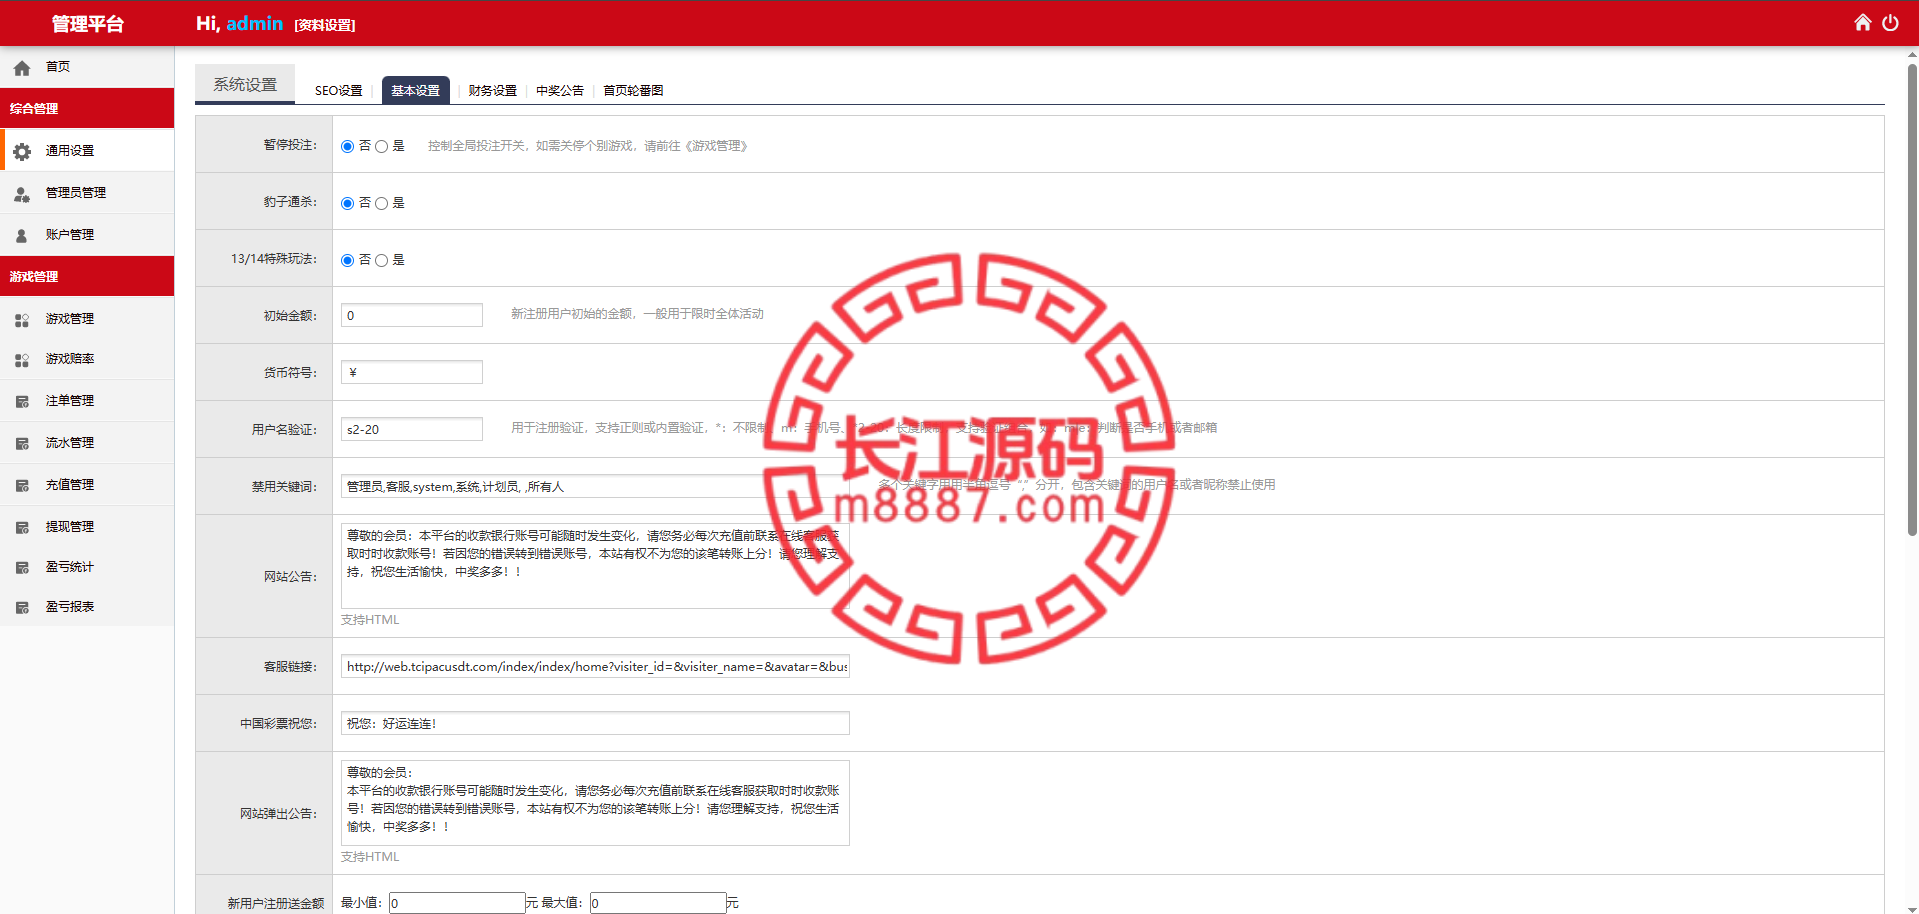Click the 中国彩票祝您 input field

[595, 723]
